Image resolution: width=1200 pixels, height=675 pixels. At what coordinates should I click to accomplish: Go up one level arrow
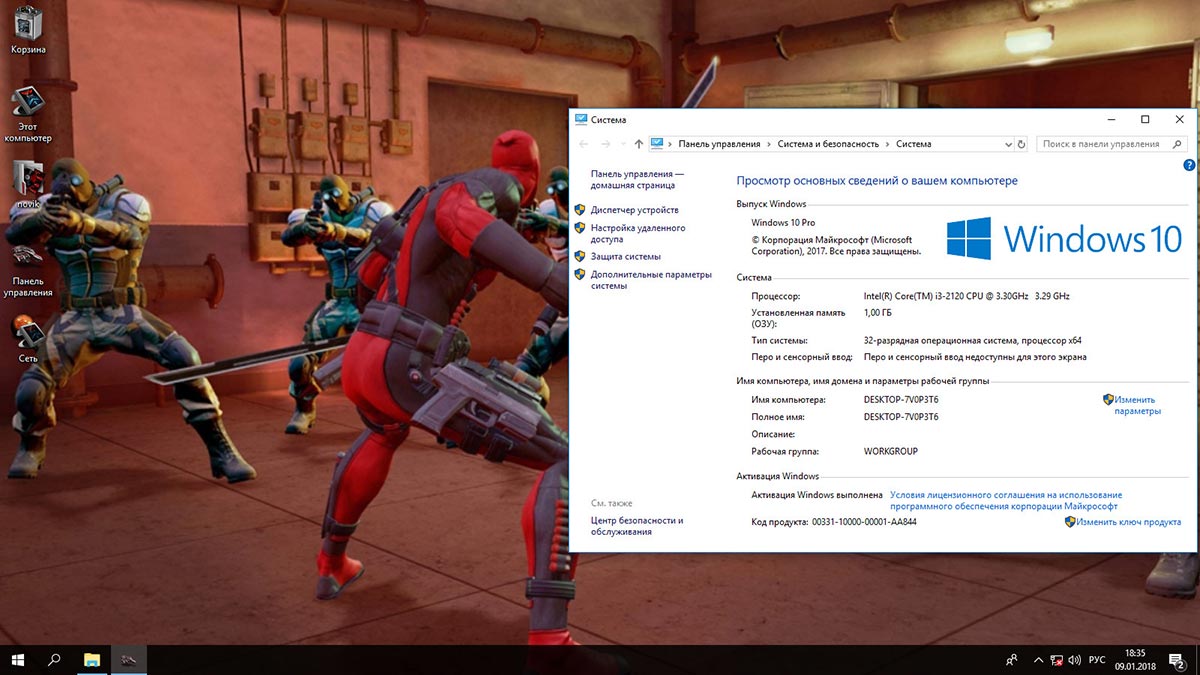point(639,144)
